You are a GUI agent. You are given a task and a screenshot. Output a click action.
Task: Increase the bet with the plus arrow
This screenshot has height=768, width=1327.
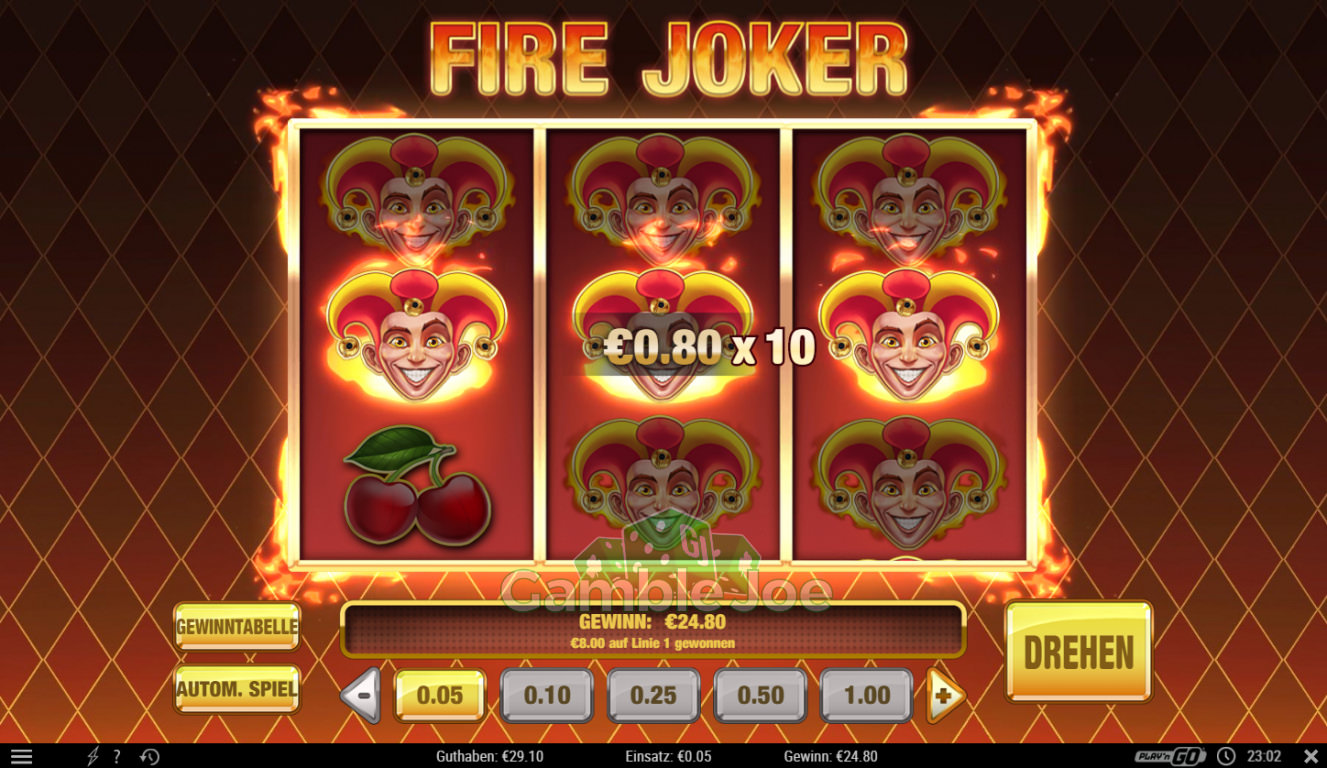pyautogui.click(x=945, y=695)
